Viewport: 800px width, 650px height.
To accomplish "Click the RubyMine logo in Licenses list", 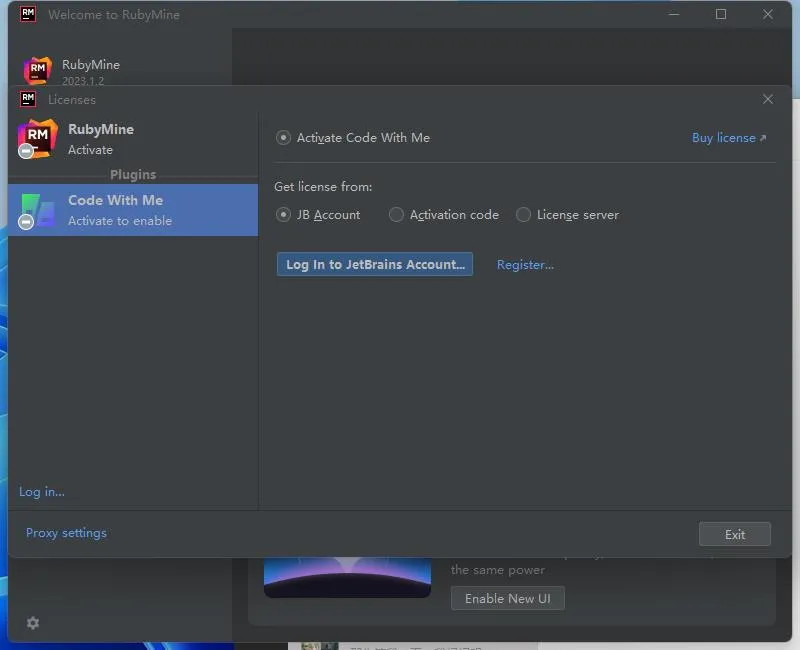I will click(x=37, y=138).
